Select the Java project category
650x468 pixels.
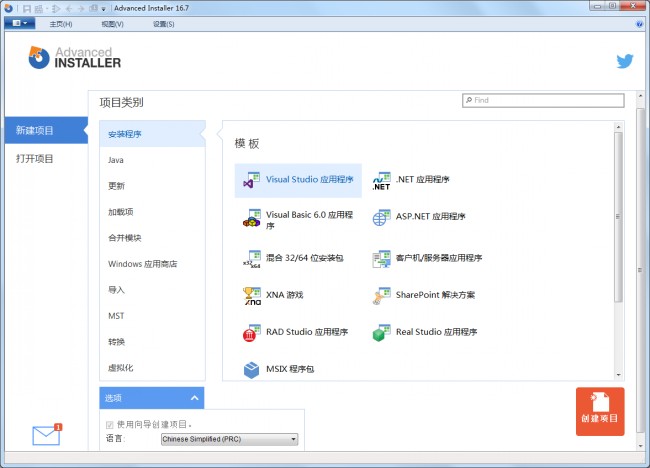click(x=152, y=160)
